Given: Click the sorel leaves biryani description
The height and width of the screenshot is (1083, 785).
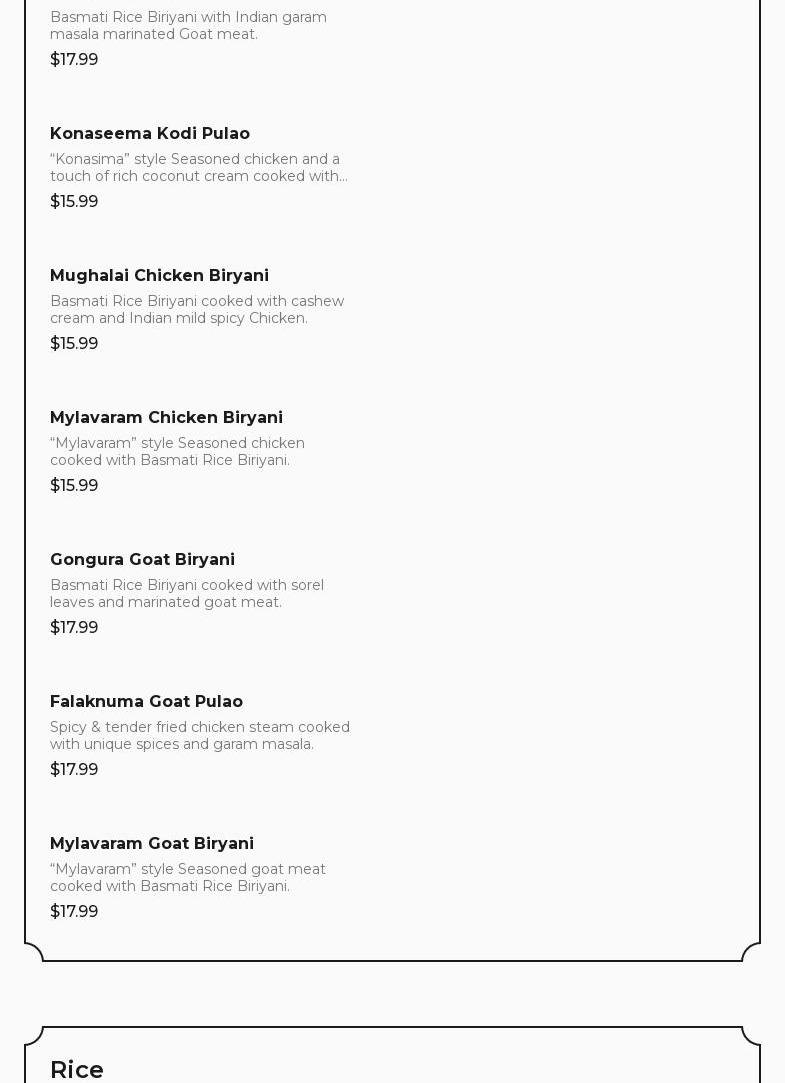Looking at the screenshot, I should (187, 593).
